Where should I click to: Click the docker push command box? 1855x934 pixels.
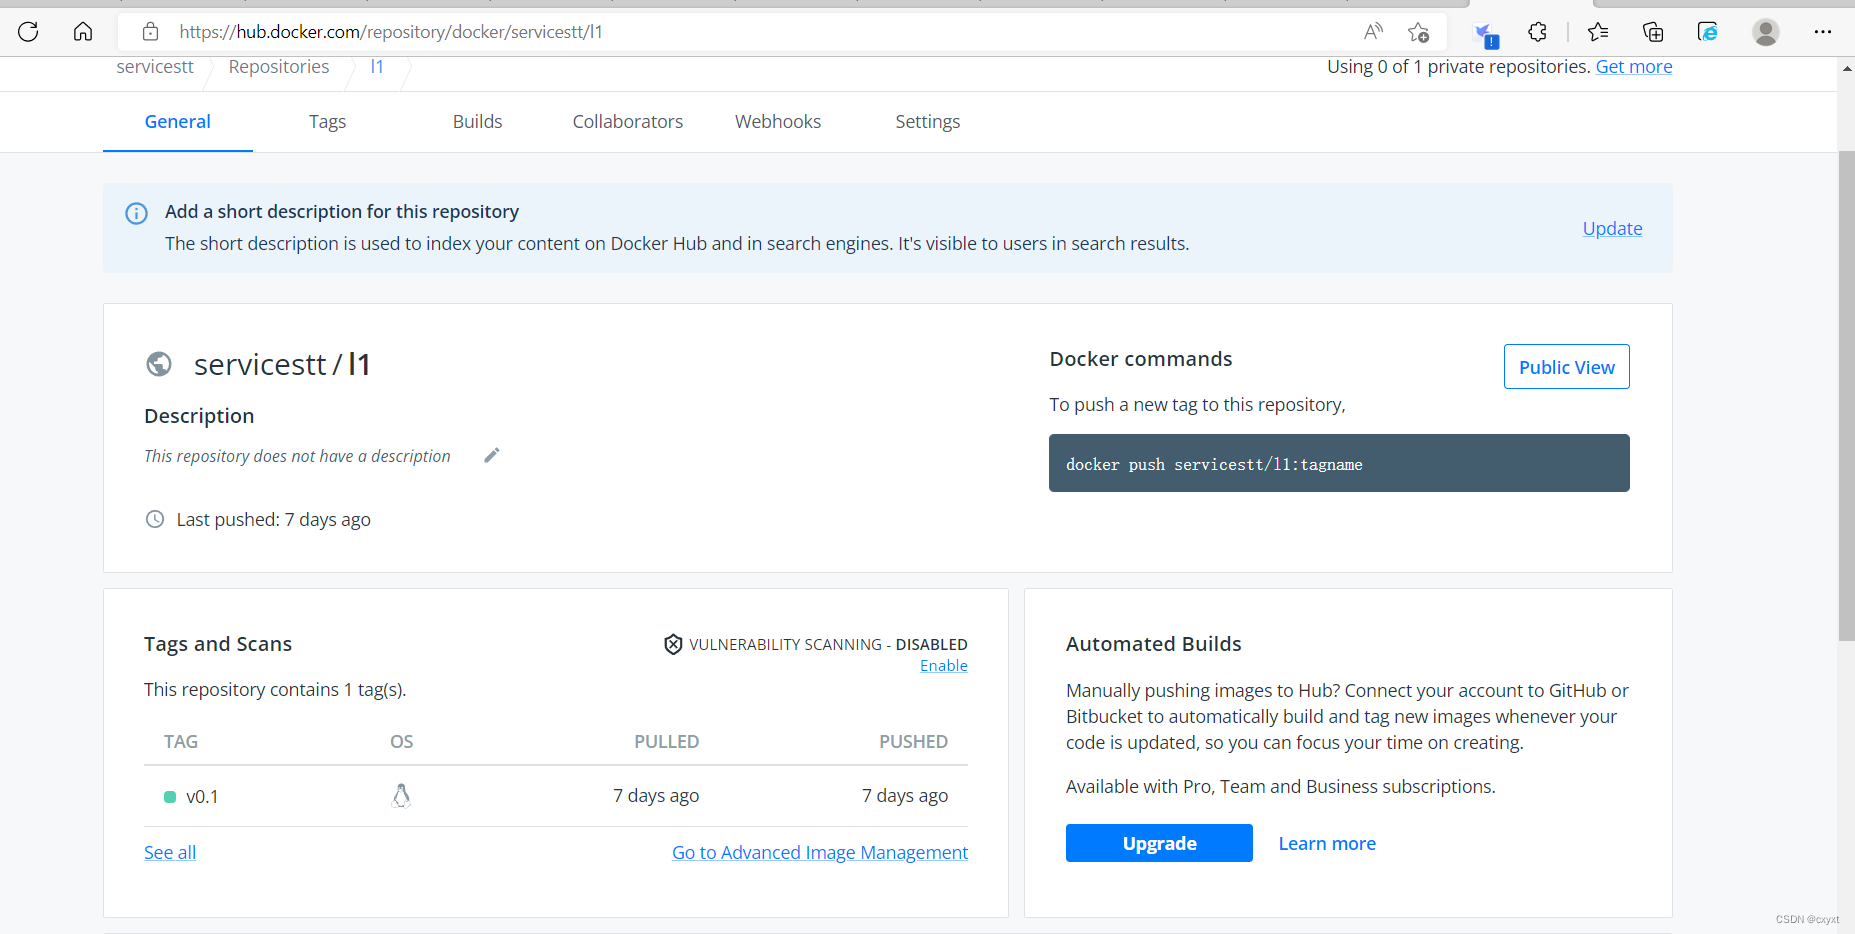click(1339, 463)
